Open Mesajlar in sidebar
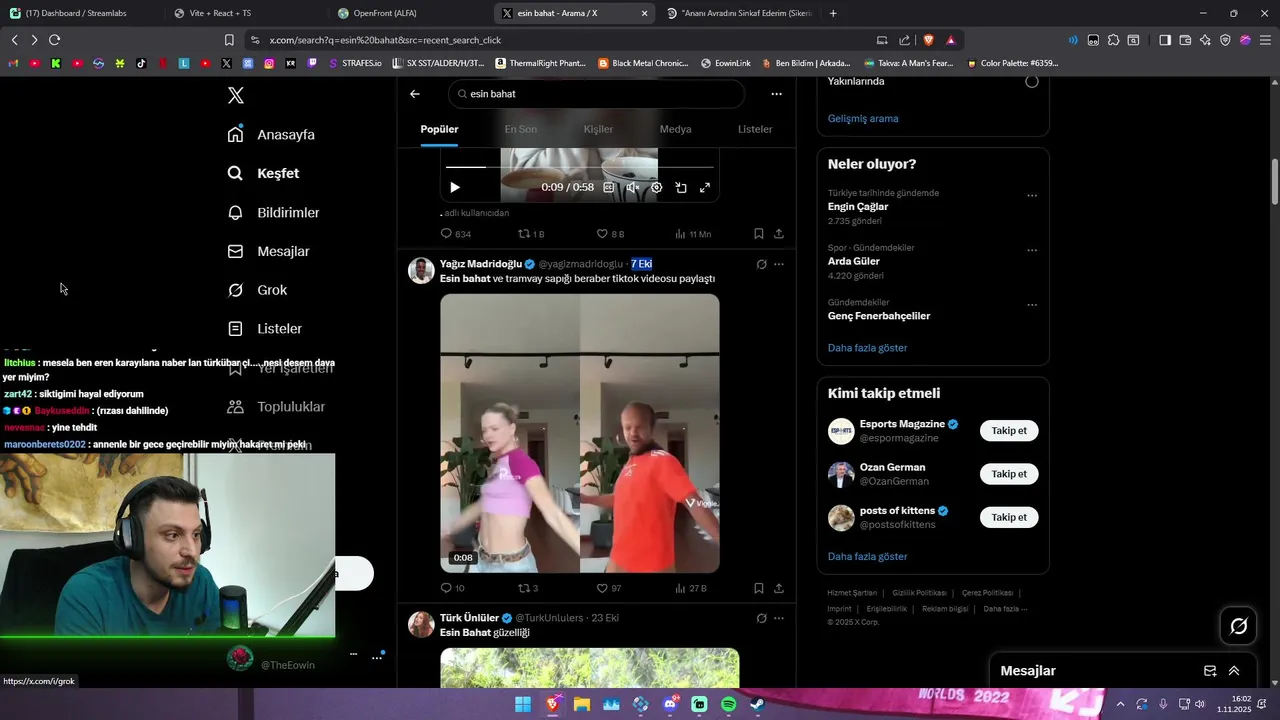 click(268, 251)
